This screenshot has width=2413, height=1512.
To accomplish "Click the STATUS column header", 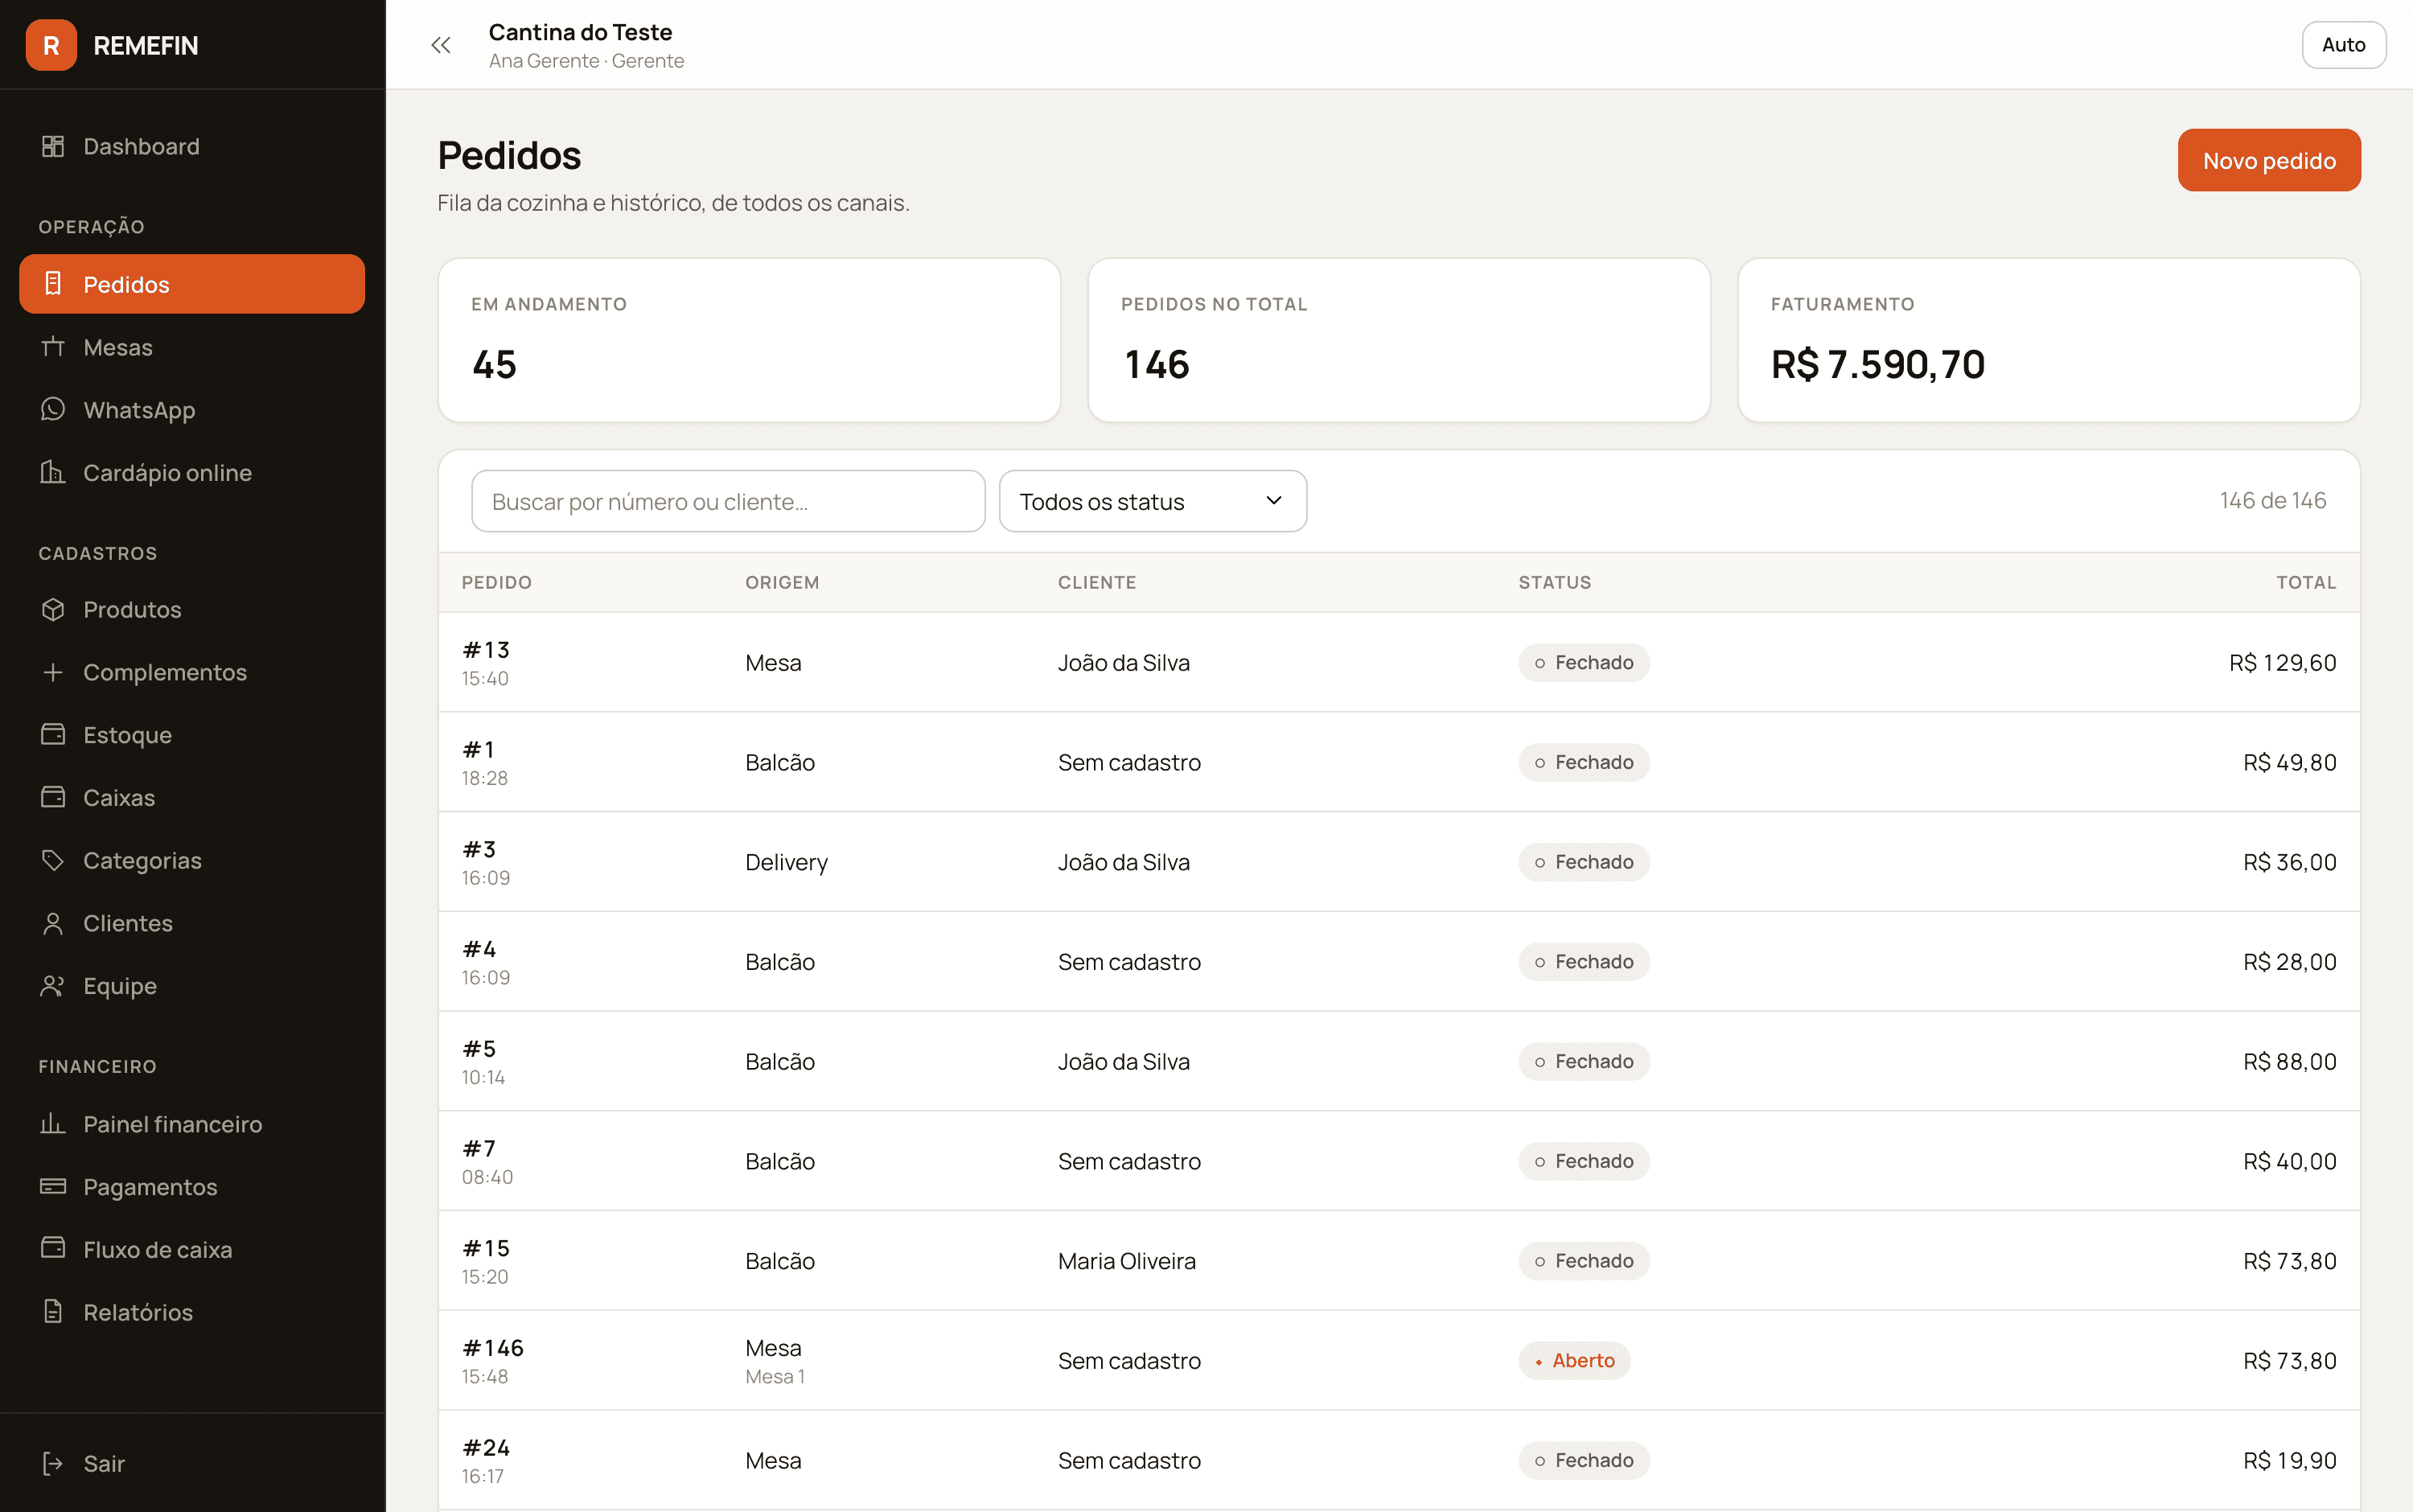I will [x=1554, y=582].
